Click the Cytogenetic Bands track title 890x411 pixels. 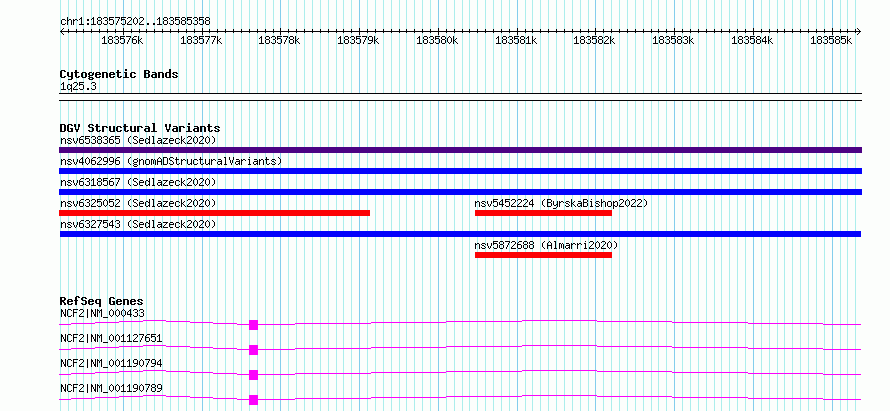pyautogui.click(x=119, y=74)
